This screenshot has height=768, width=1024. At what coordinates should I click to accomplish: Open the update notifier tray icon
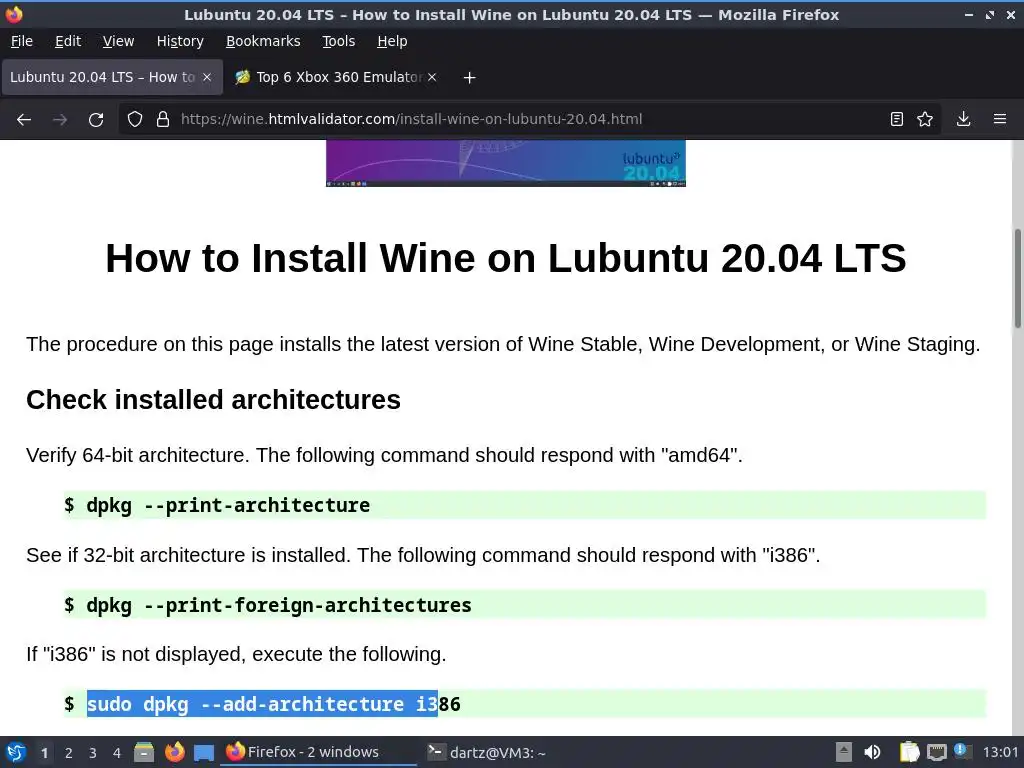tap(961, 750)
